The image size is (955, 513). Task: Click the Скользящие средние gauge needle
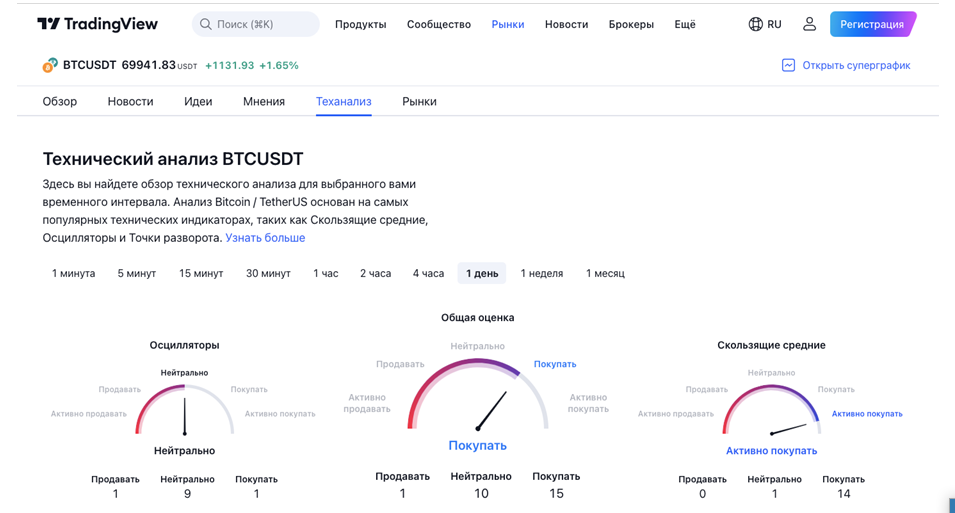[789, 429]
